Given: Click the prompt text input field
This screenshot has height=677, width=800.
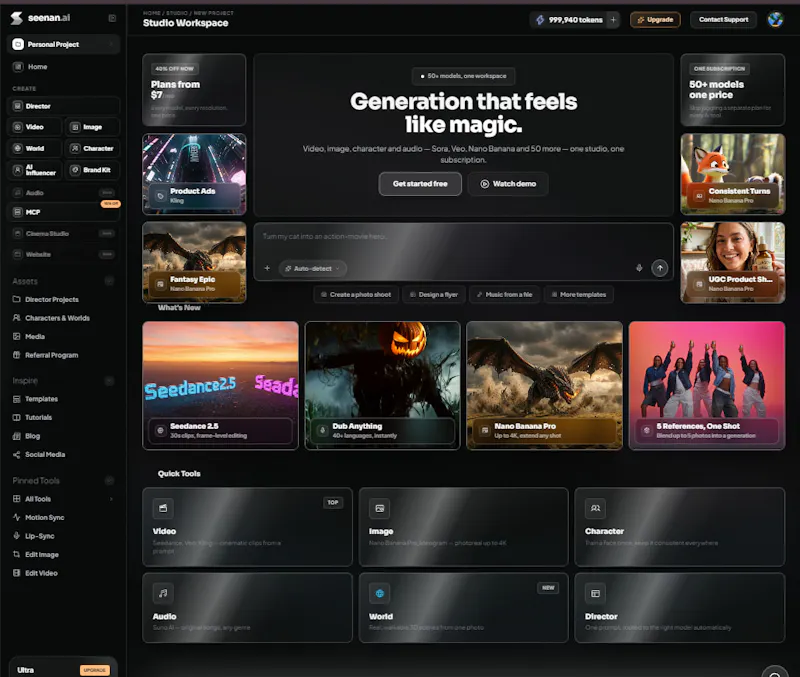Looking at the screenshot, I should (x=463, y=237).
